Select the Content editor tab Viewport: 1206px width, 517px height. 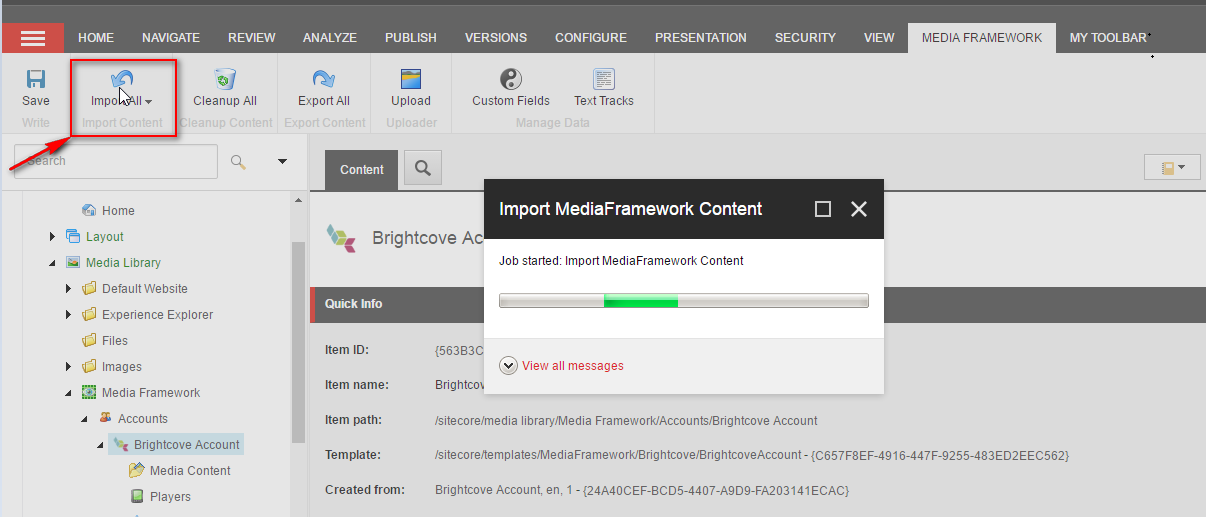click(362, 170)
